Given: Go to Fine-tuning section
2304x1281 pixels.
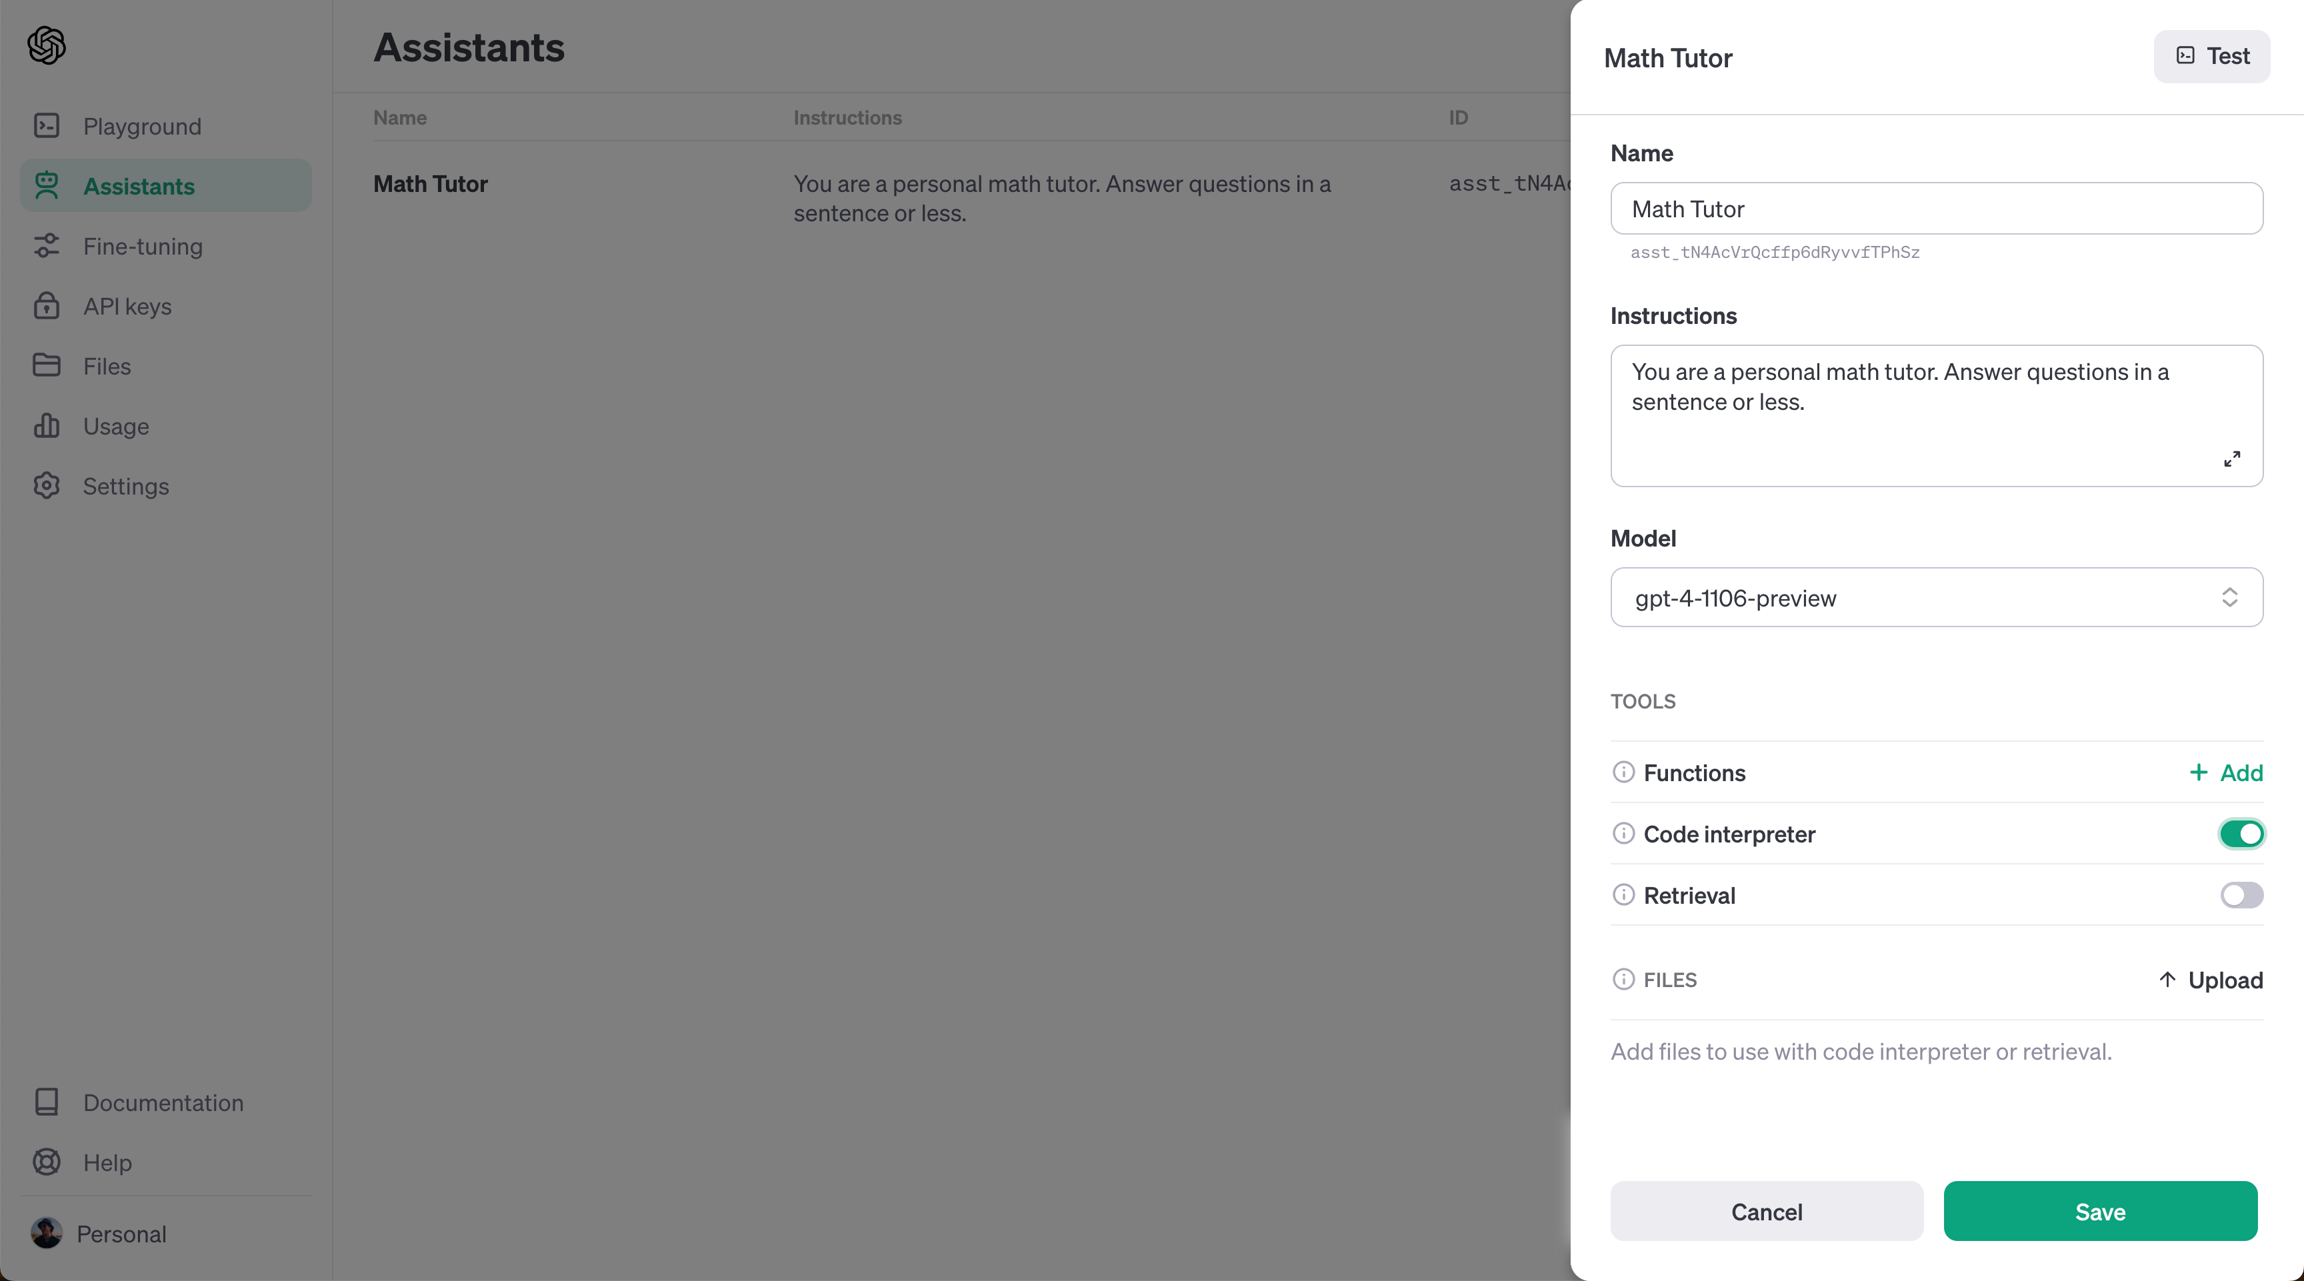Looking at the screenshot, I should point(142,246).
